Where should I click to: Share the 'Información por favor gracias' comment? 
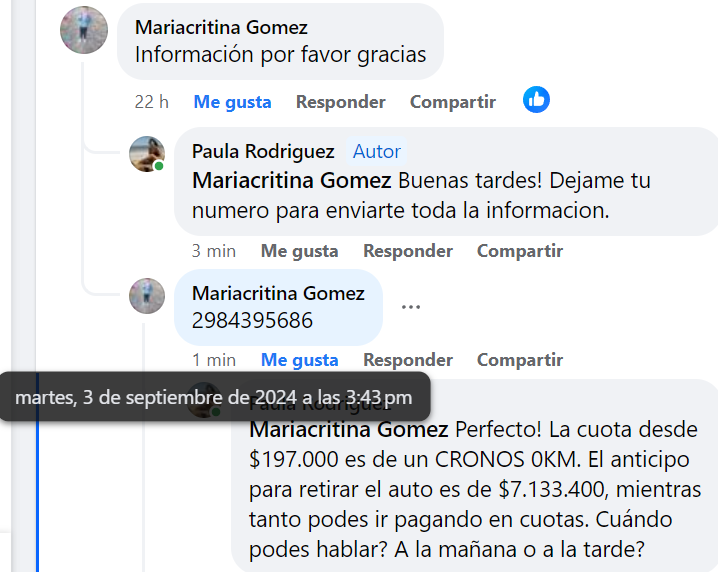click(x=452, y=102)
